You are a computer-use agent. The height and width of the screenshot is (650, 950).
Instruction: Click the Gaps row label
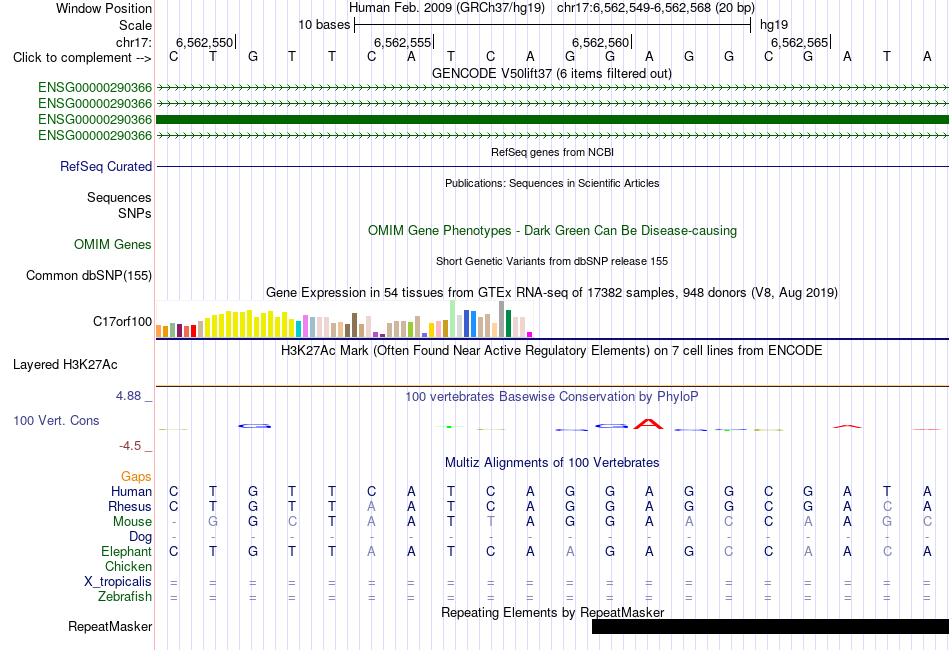coord(136,476)
